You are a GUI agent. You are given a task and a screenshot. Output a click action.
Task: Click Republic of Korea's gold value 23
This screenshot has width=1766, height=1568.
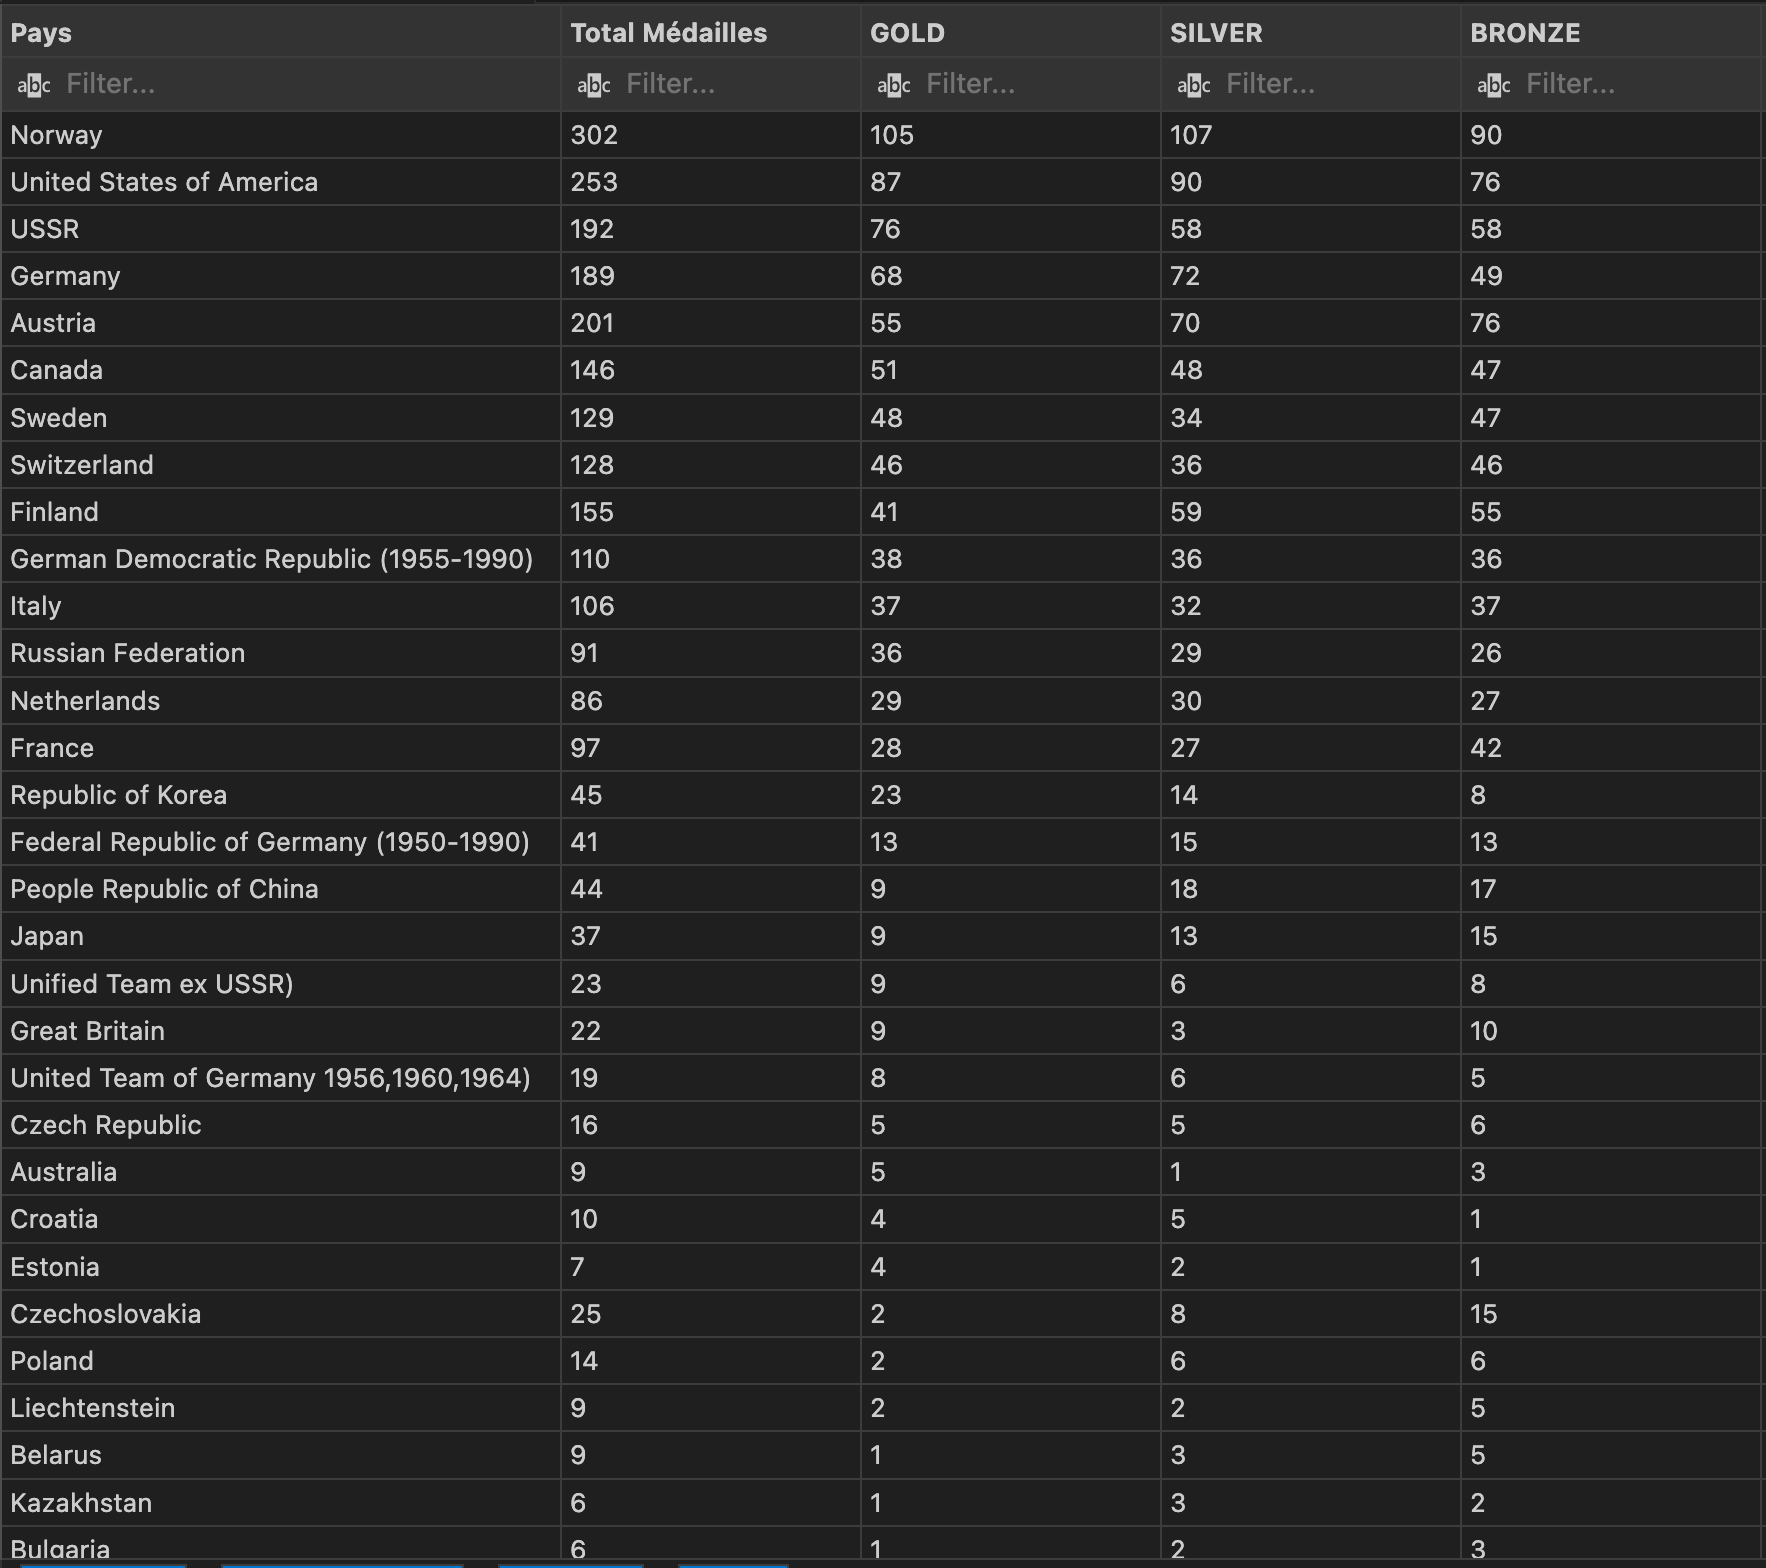pyautogui.click(x=886, y=795)
